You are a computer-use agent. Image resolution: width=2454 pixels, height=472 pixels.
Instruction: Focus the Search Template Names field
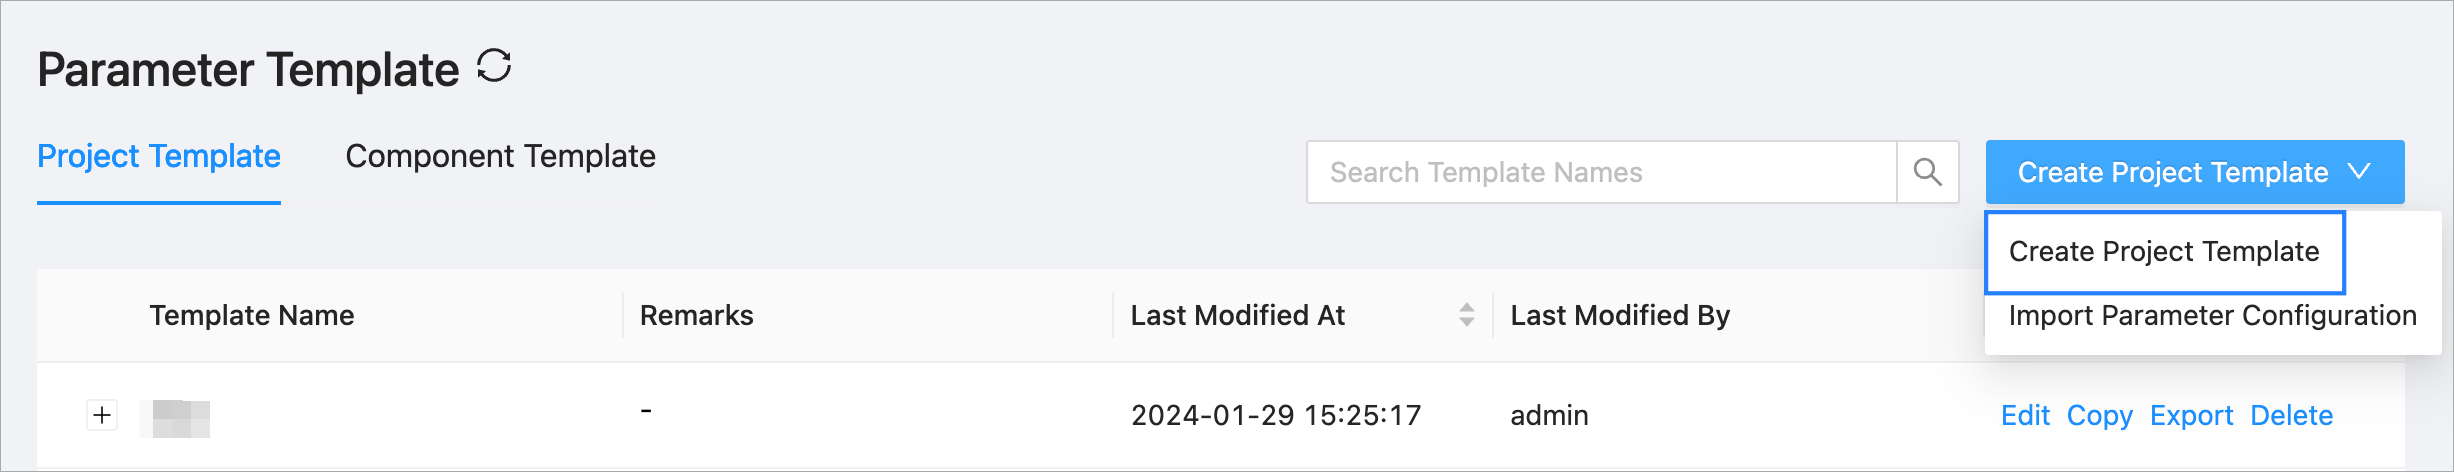click(1600, 172)
